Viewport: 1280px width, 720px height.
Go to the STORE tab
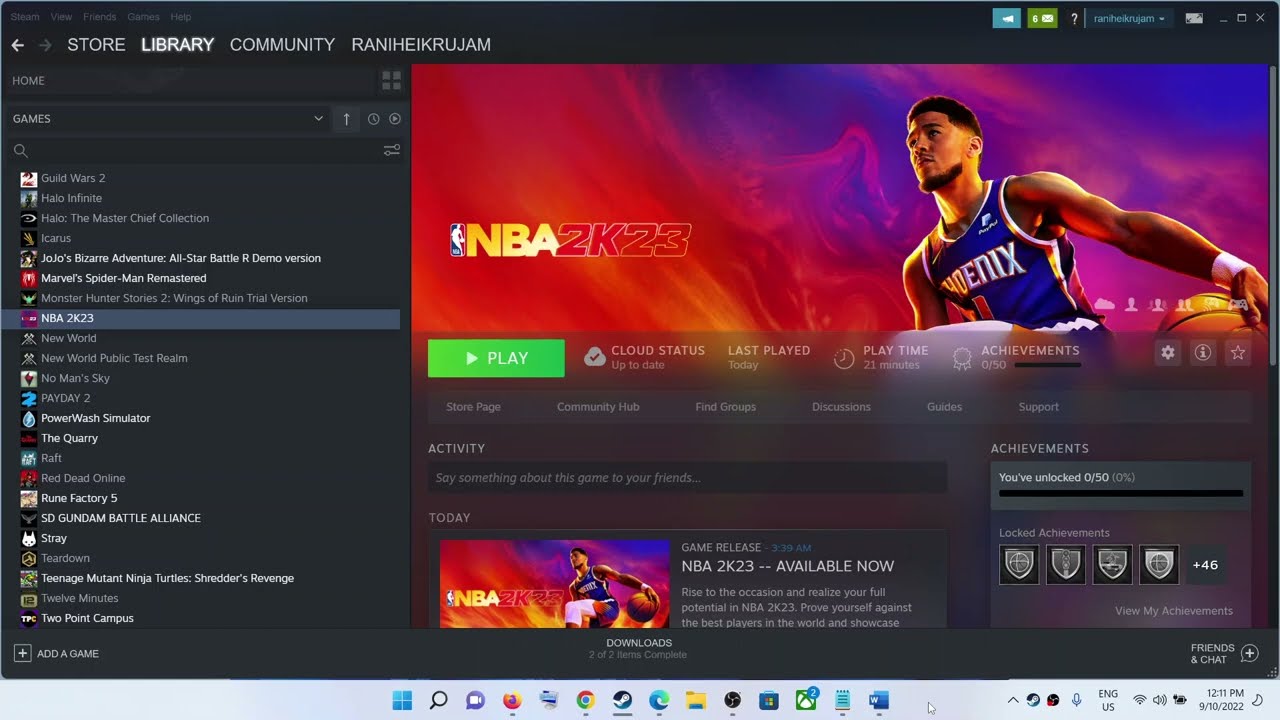tap(96, 45)
